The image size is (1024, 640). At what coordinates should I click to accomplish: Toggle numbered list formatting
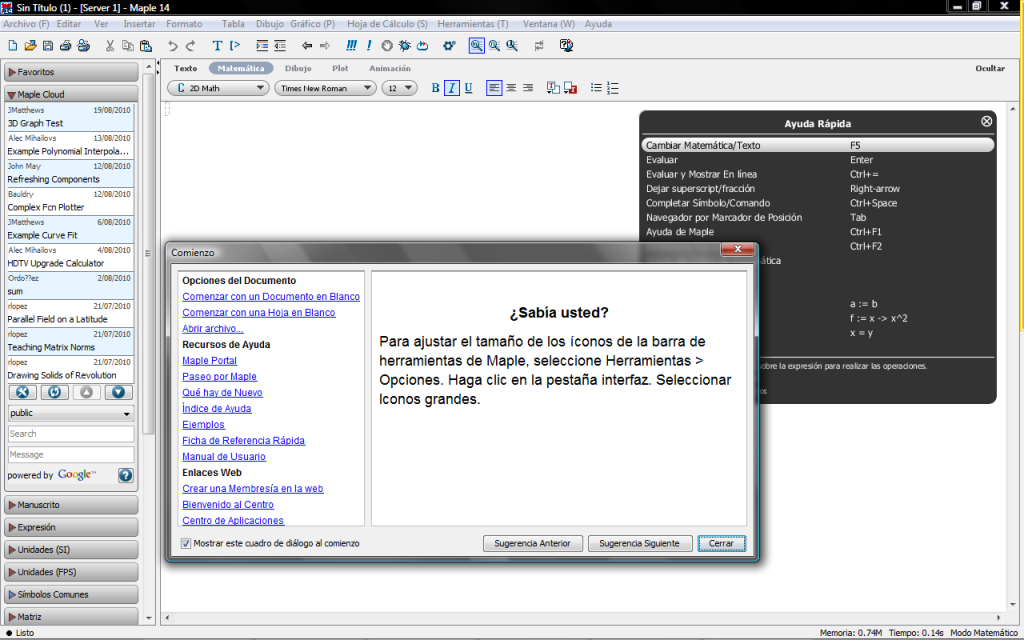pos(613,88)
